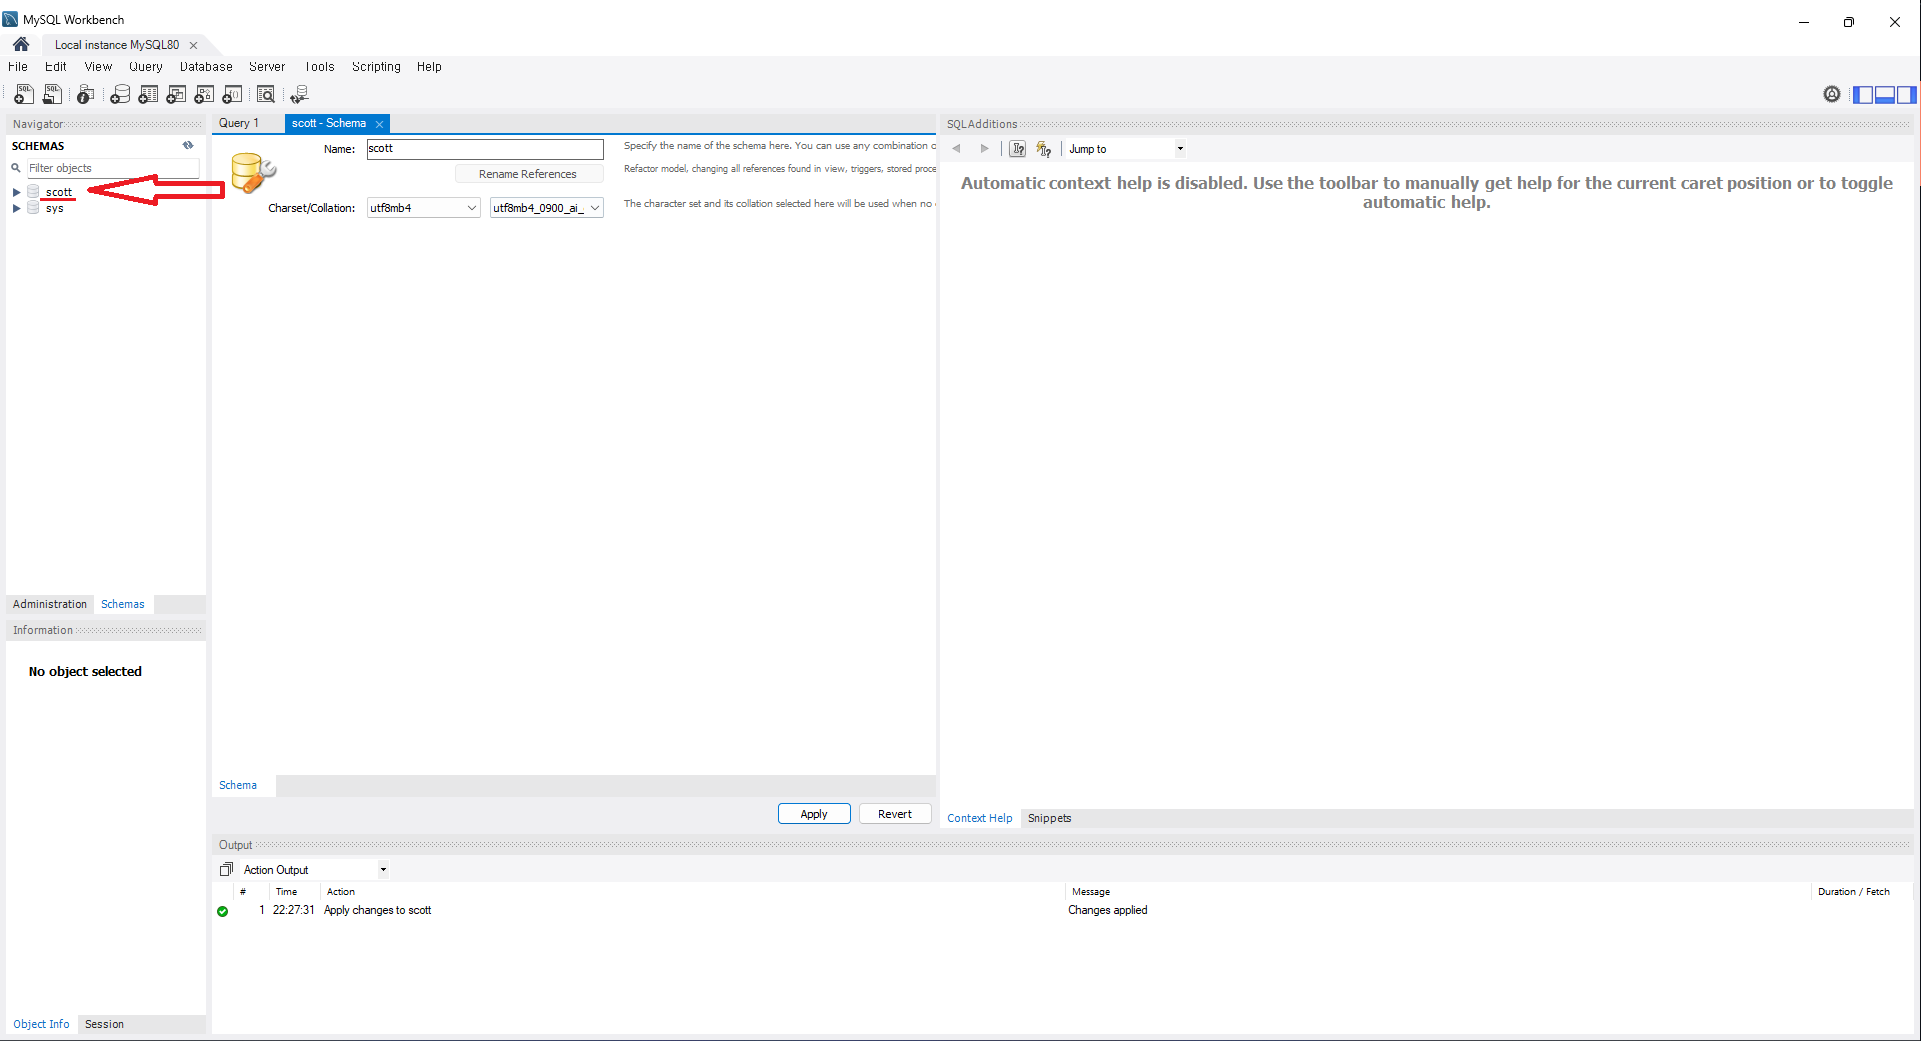Search table data toolbar icon
This screenshot has width=1921, height=1041.
[266, 94]
